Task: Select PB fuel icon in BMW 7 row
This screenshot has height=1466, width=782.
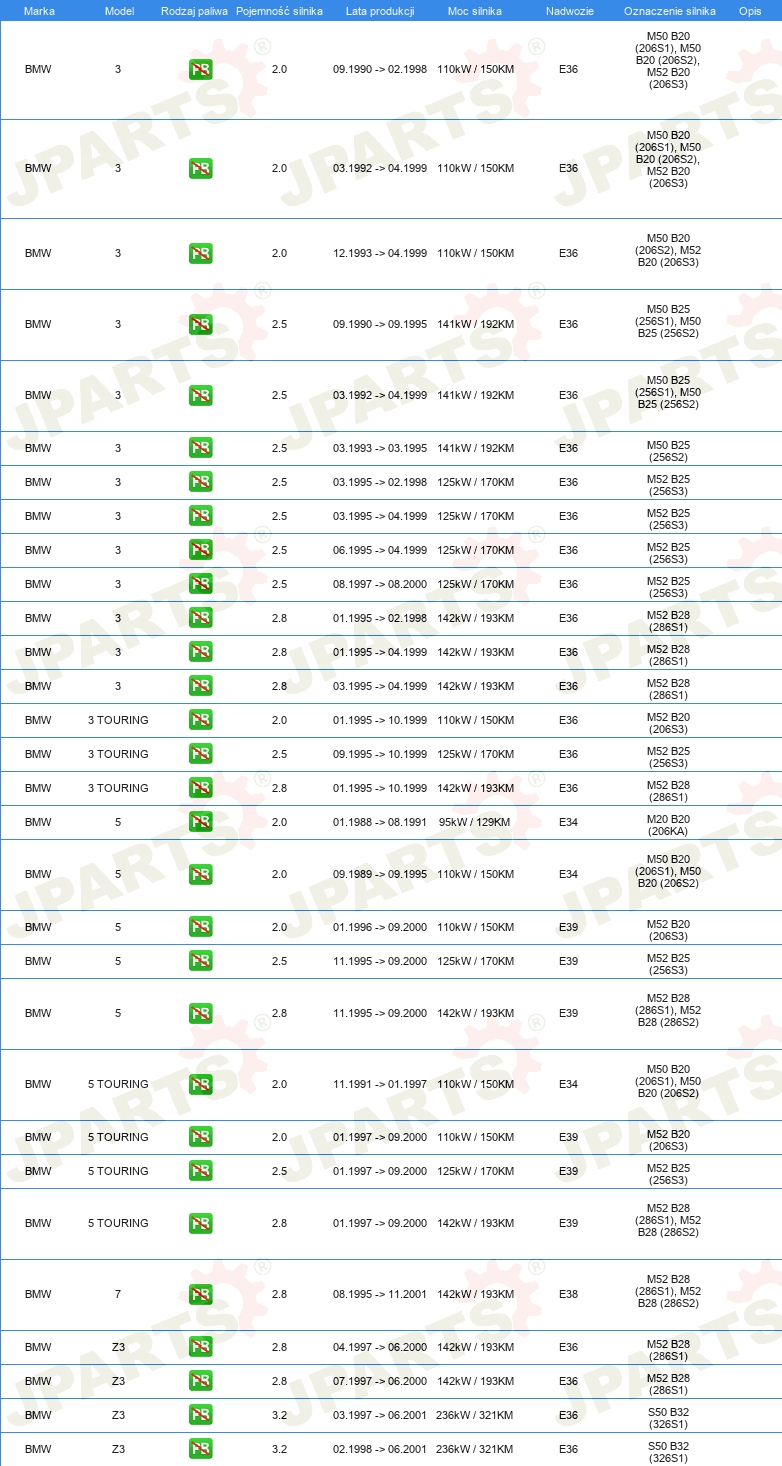Action: click(200, 1294)
